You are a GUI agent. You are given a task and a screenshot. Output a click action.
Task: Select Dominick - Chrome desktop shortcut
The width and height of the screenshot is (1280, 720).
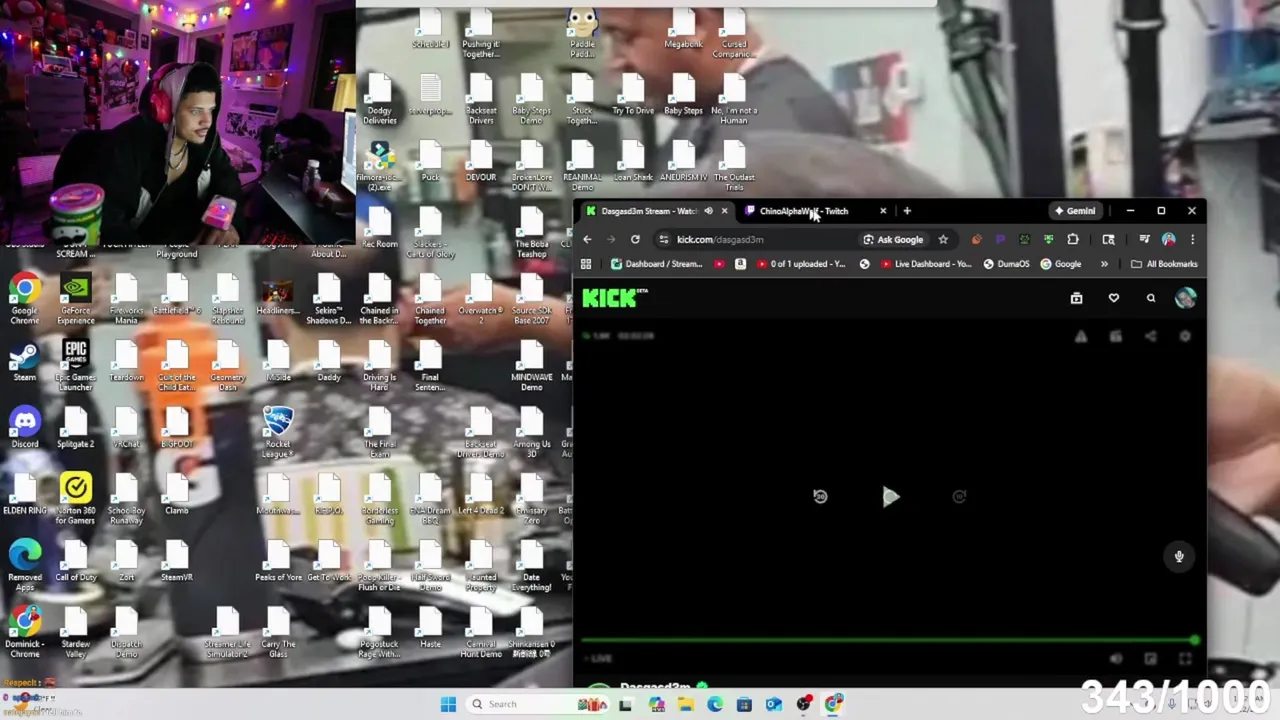pos(25,632)
